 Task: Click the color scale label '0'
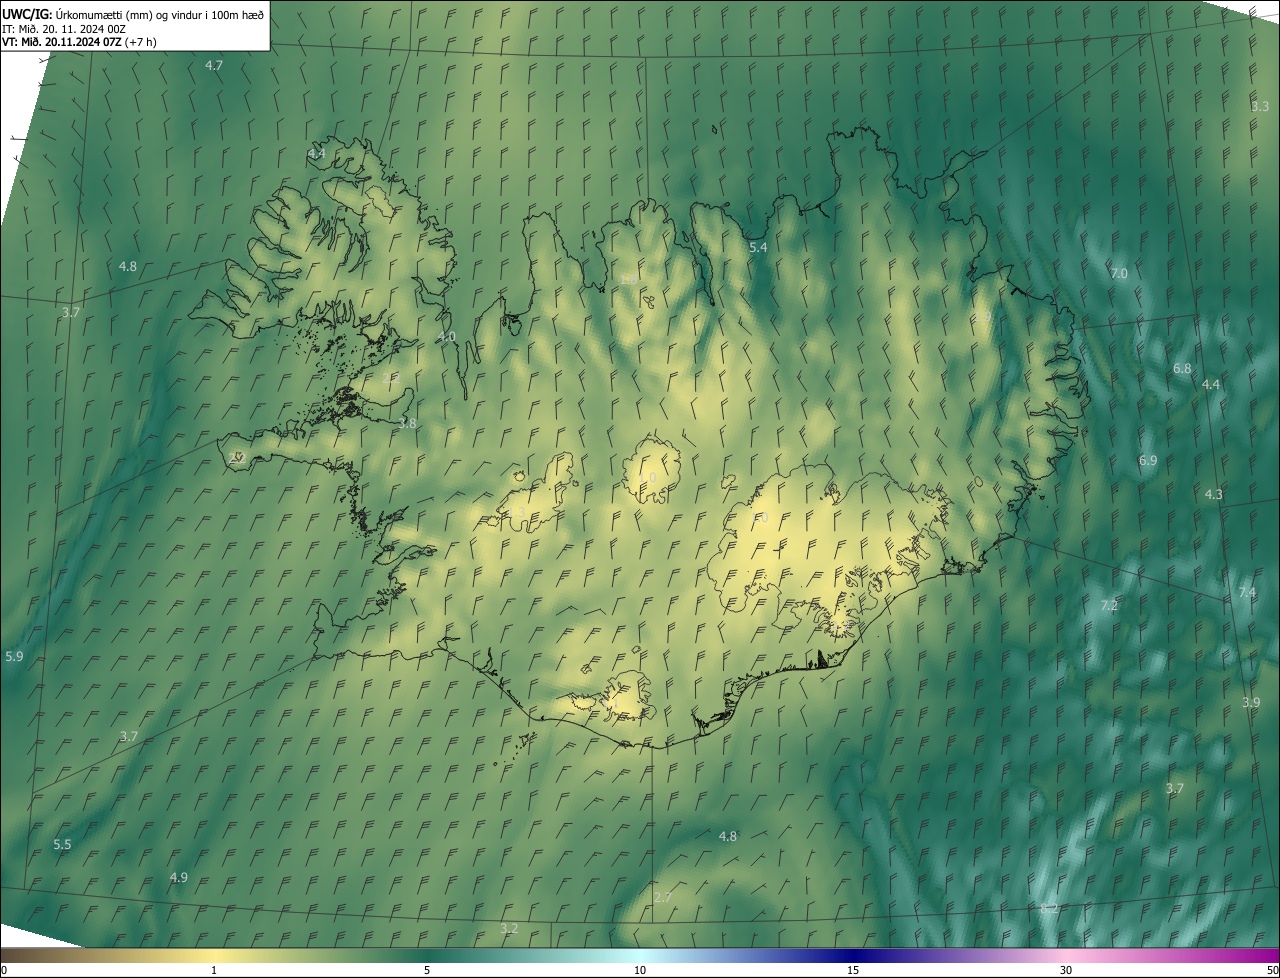tap(4, 970)
